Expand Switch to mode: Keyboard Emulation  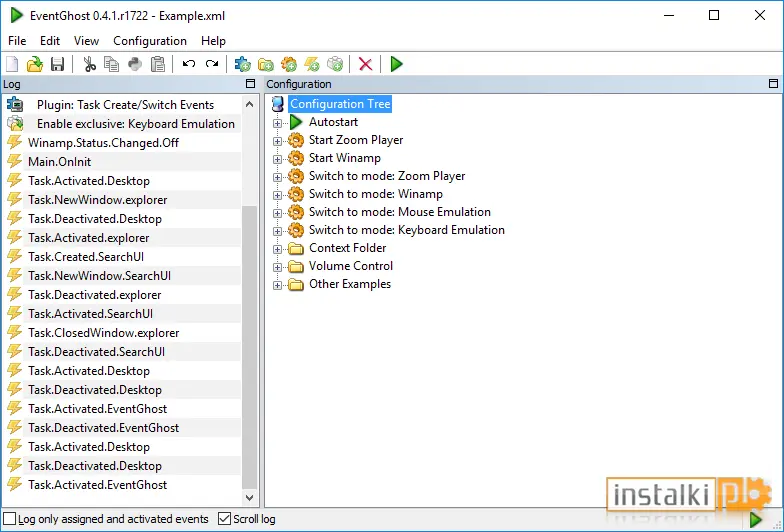(277, 230)
